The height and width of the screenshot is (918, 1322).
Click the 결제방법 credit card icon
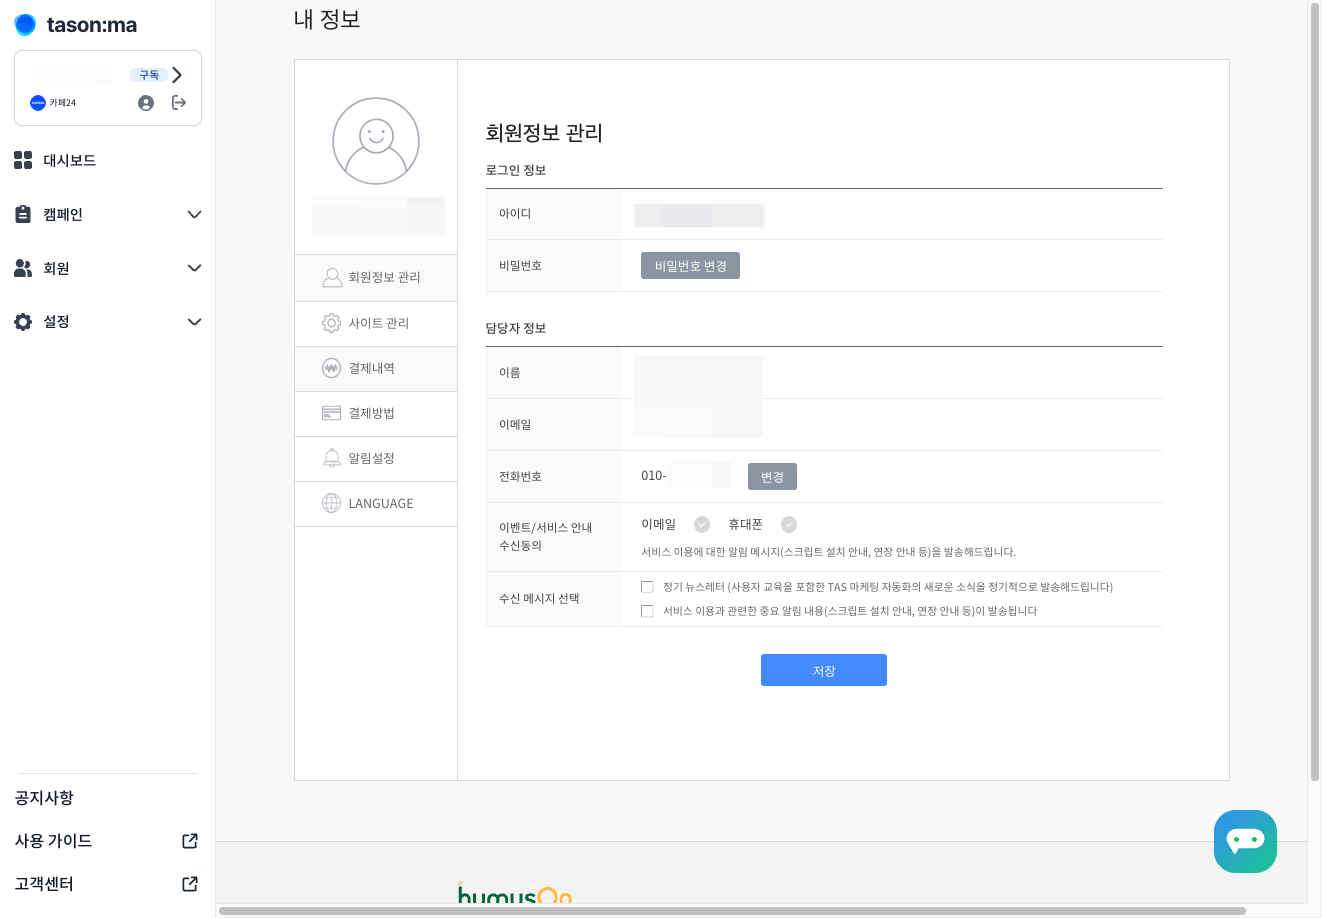pos(332,413)
